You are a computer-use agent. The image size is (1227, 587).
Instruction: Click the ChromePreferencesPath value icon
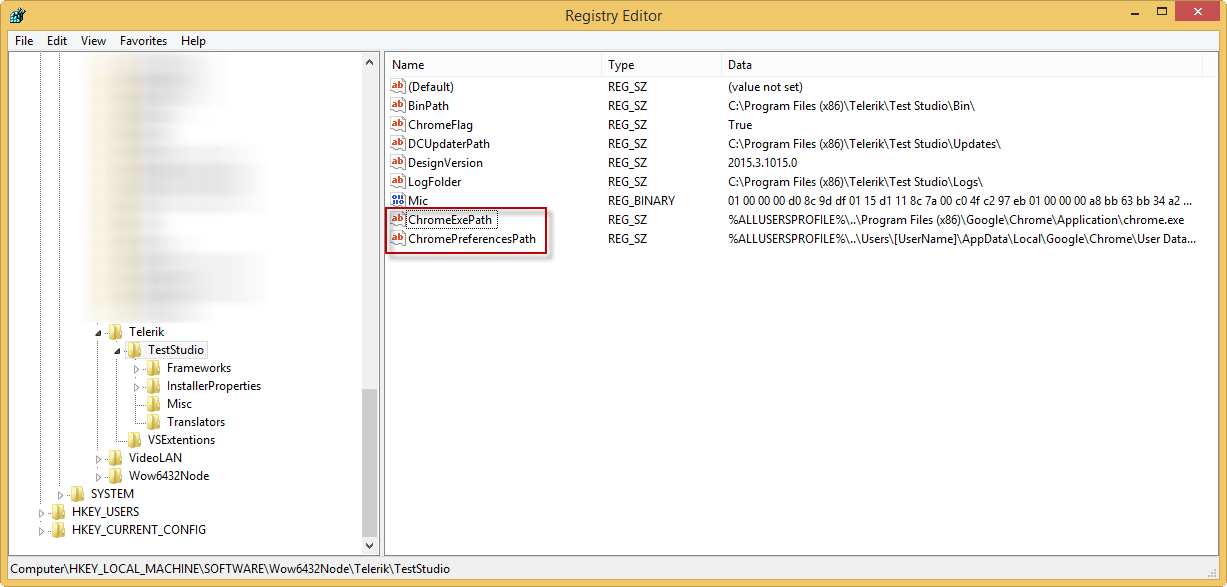398,239
